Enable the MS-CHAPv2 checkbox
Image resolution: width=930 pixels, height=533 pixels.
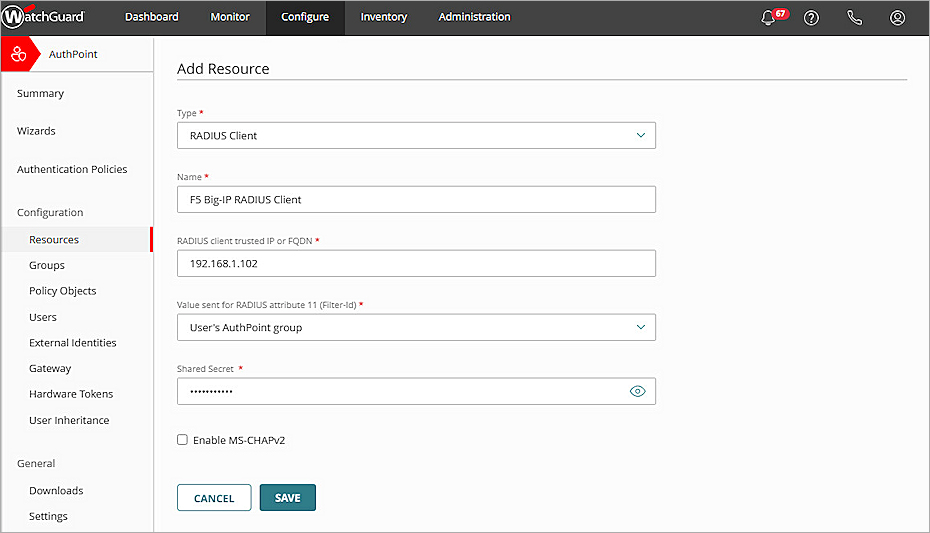coord(182,440)
